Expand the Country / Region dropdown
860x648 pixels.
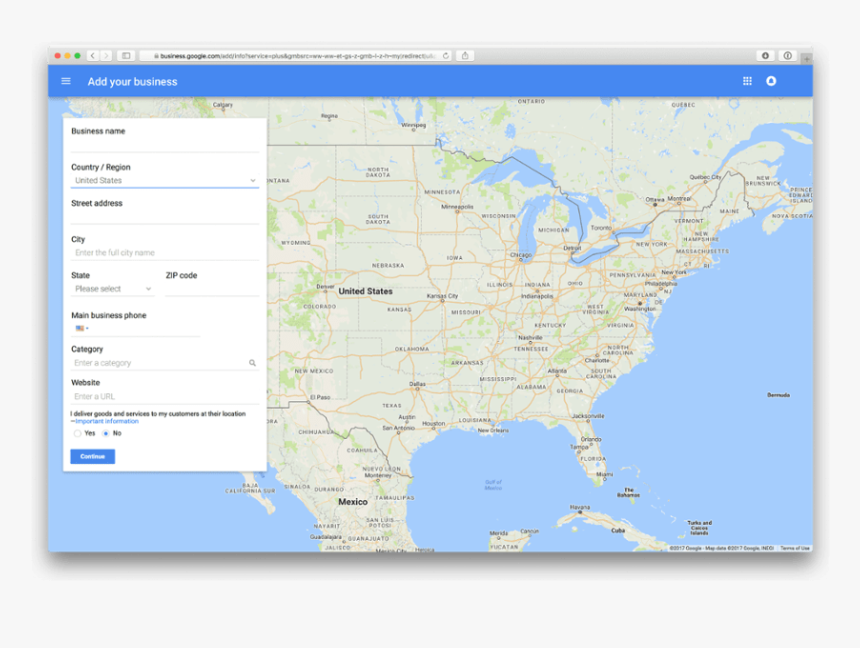pyautogui.click(x=165, y=181)
